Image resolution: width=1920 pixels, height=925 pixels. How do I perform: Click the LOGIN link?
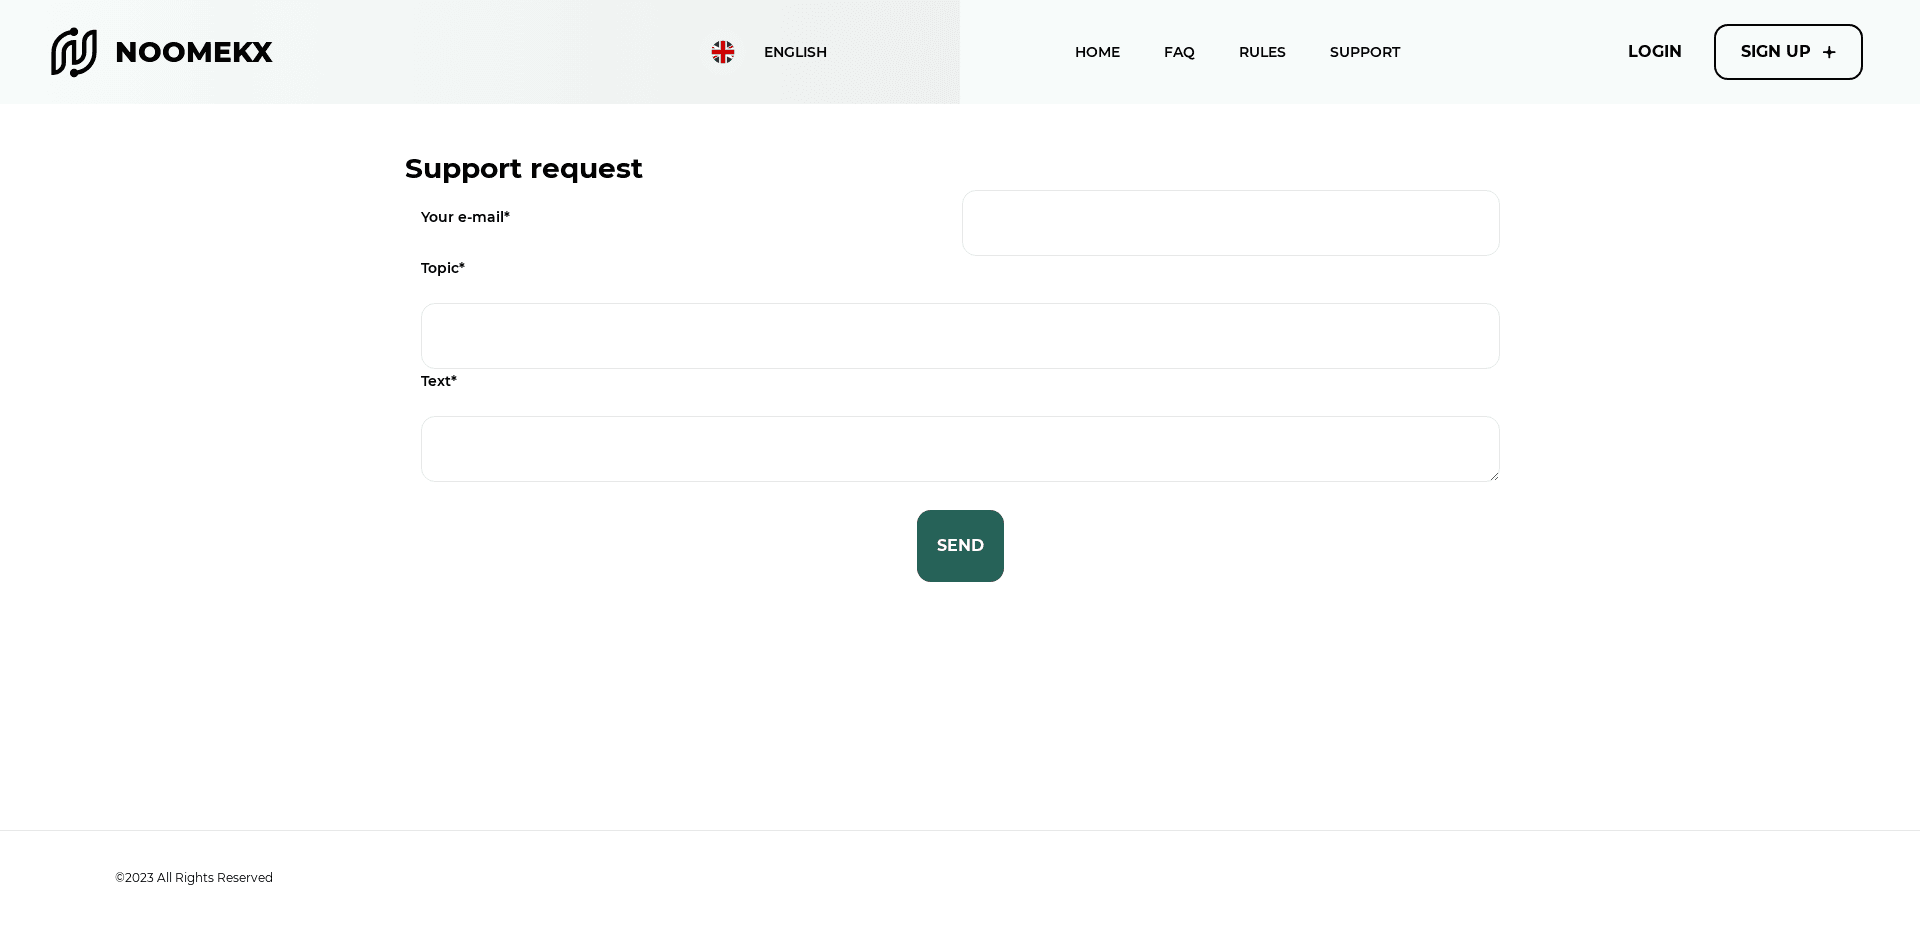click(1655, 51)
